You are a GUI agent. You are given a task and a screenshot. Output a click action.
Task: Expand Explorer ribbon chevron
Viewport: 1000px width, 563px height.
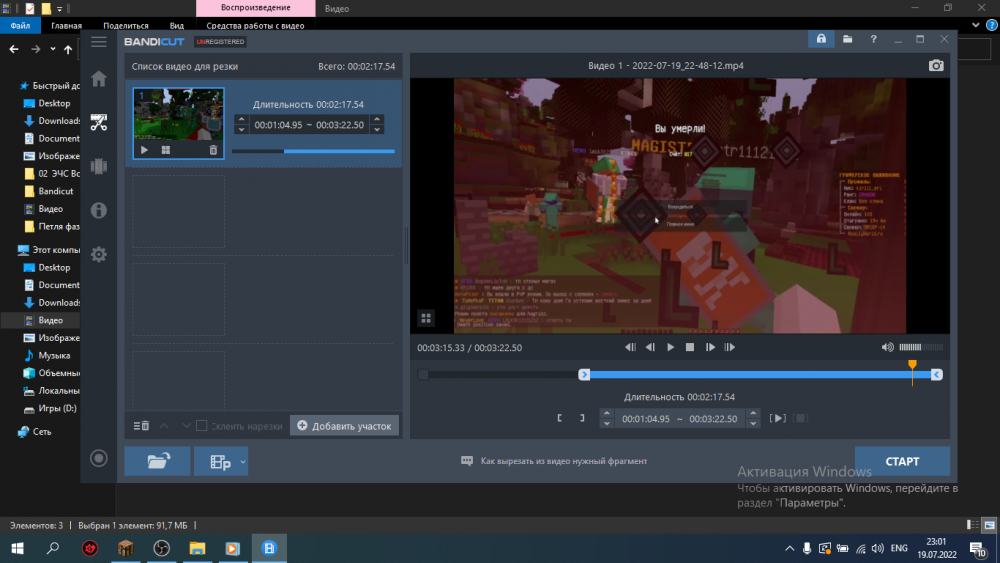pyautogui.click(x=975, y=26)
